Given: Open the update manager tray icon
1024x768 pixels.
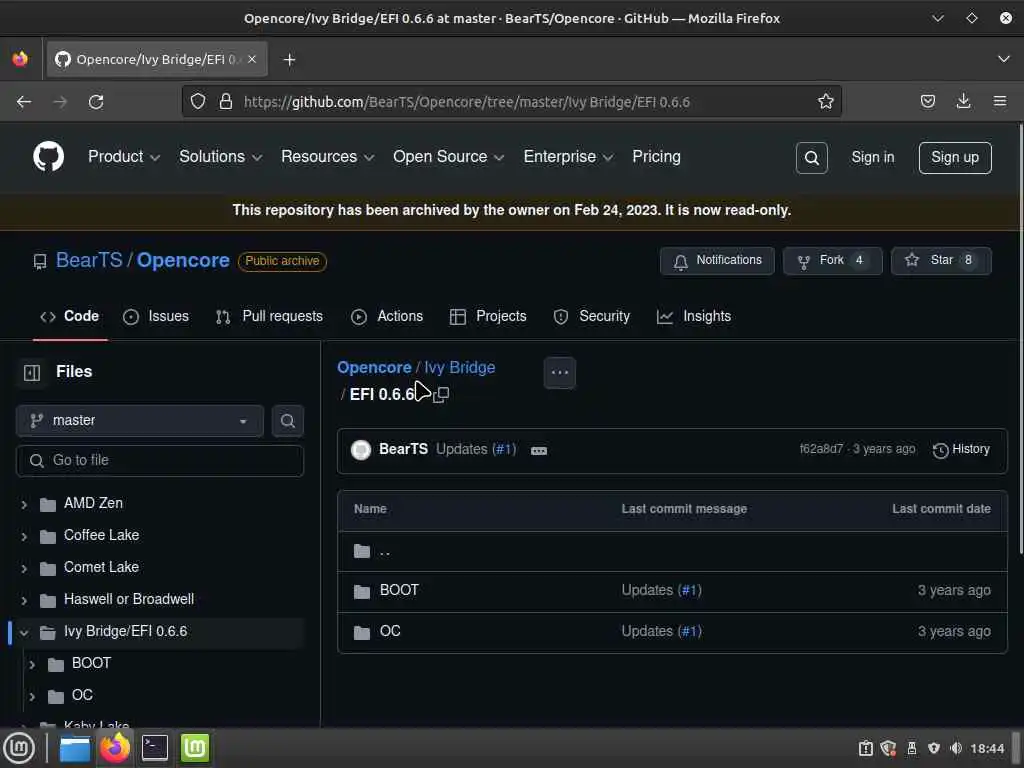Looking at the screenshot, I should pos(888,748).
